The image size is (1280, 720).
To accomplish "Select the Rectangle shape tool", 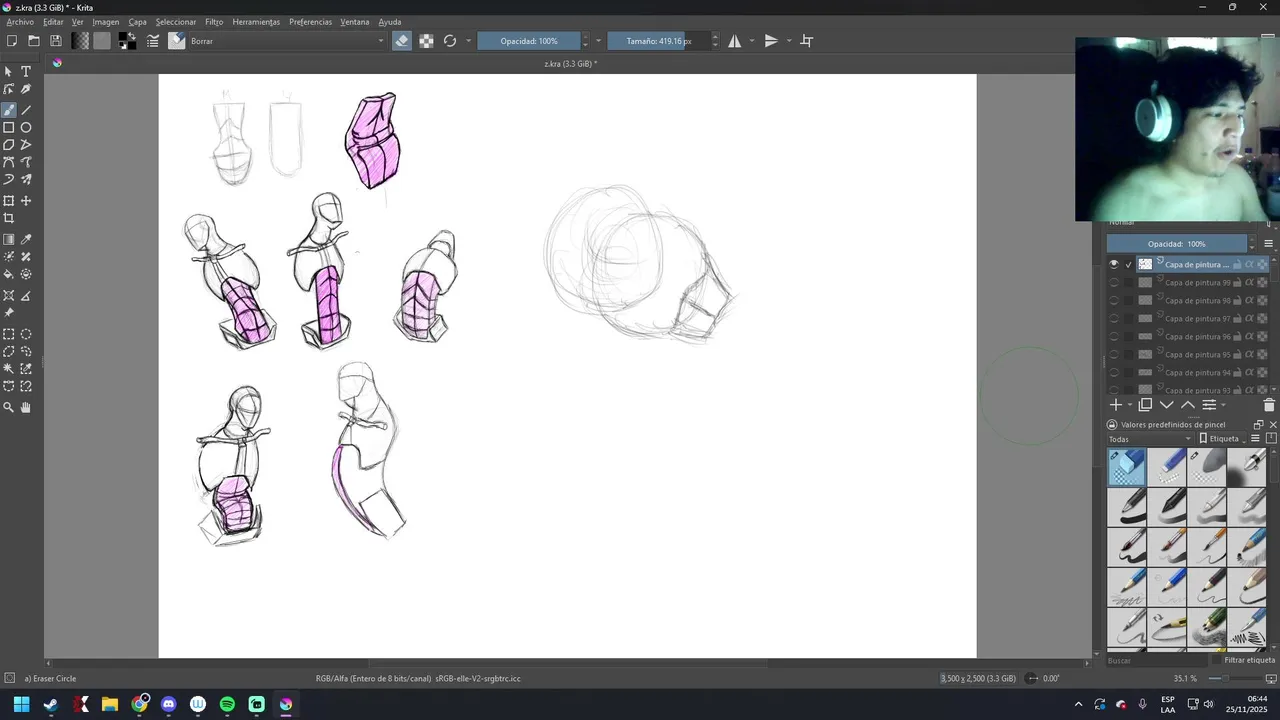I will pos(9,128).
